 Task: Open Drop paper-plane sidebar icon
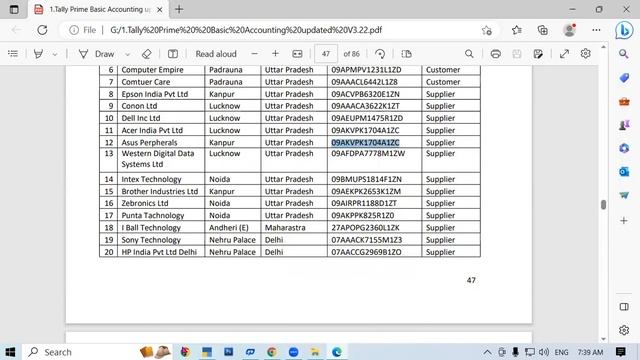point(624,196)
